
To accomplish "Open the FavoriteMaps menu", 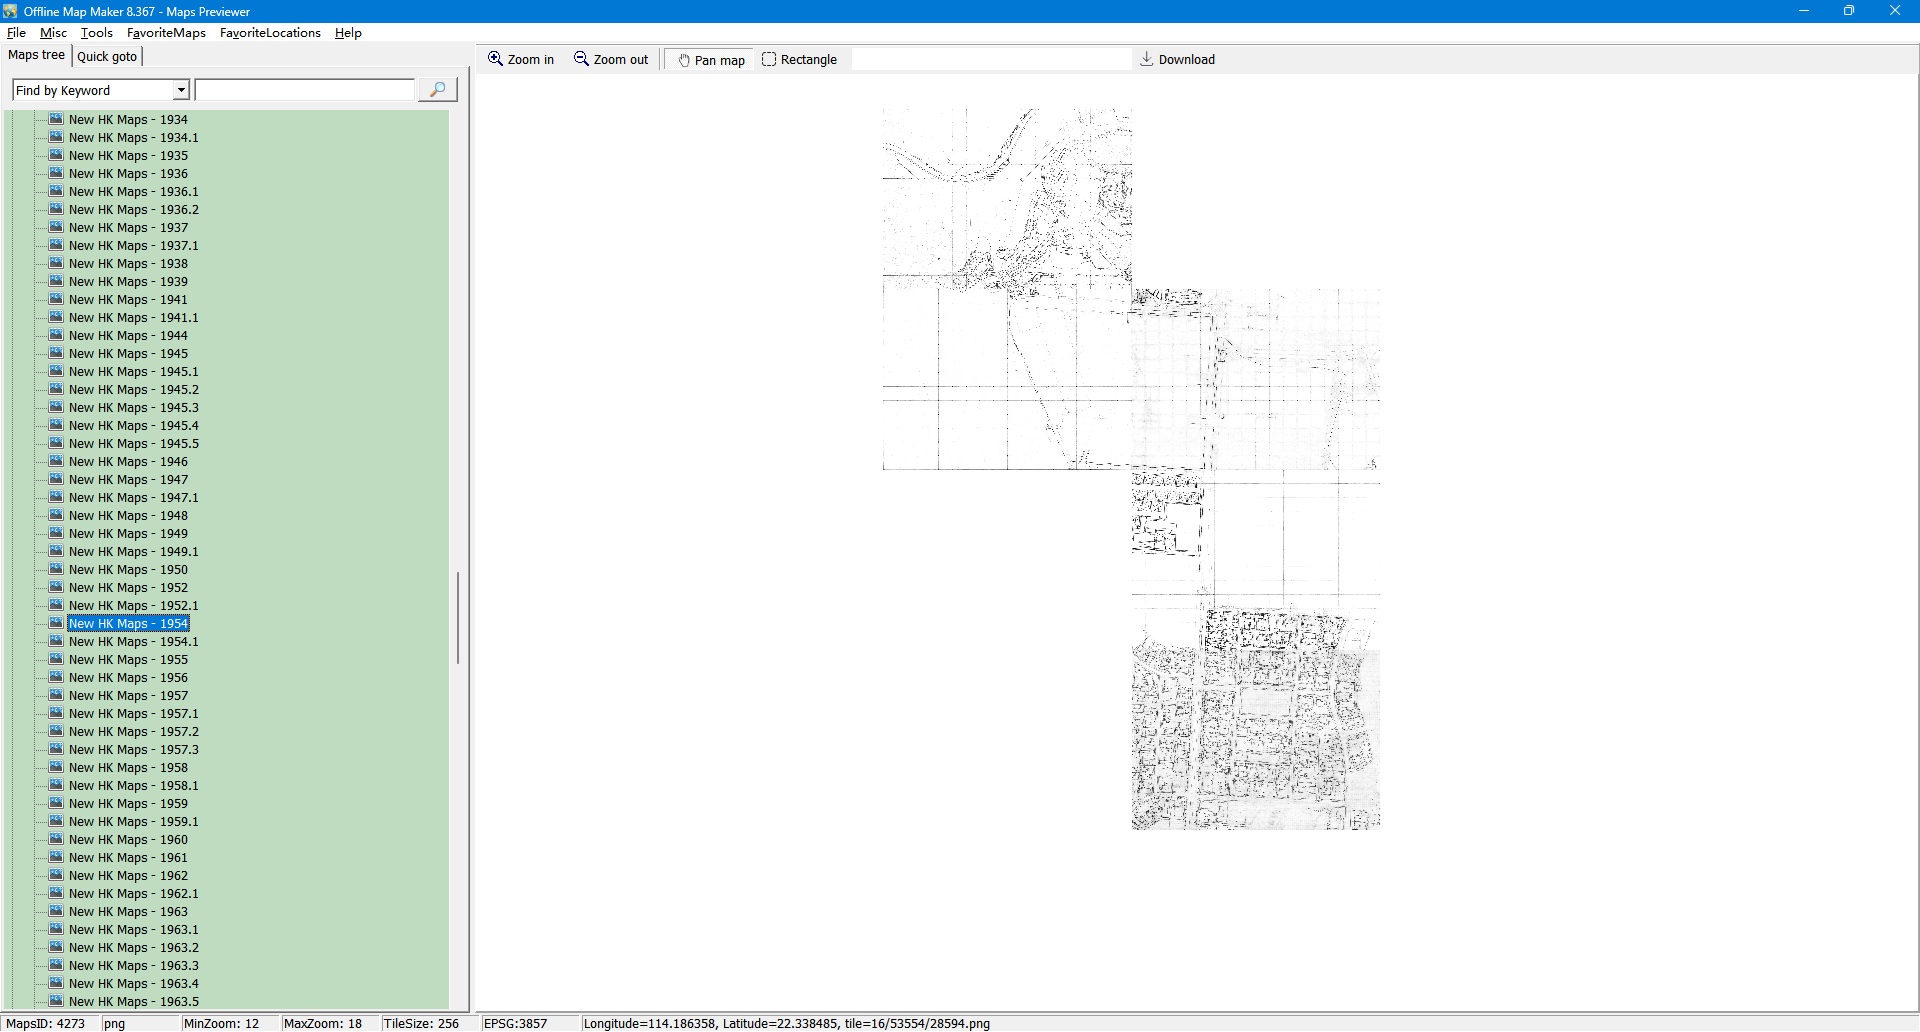I will [x=166, y=33].
